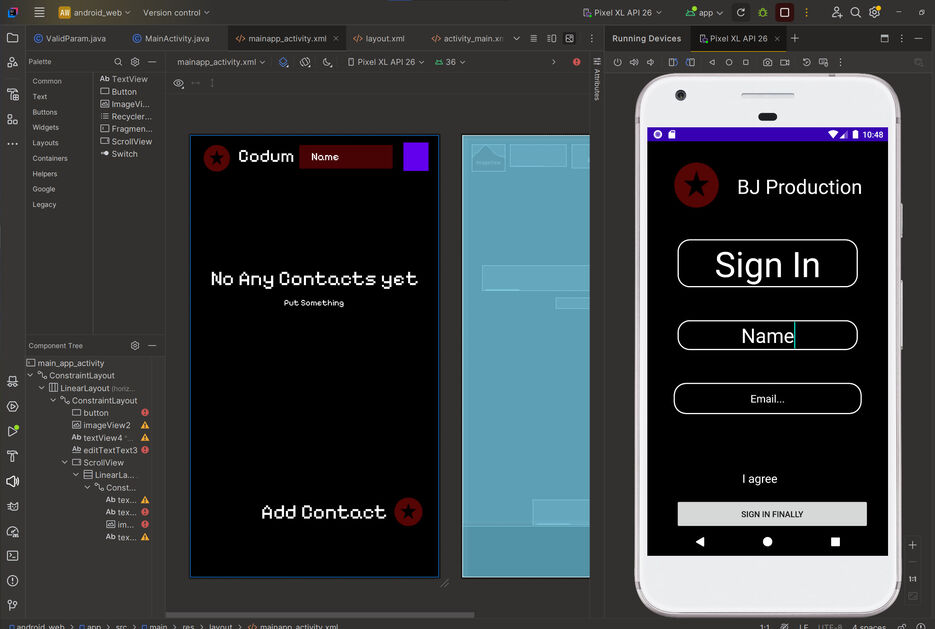Open Pixel XL API 26 device selector in title bar

[622, 13]
